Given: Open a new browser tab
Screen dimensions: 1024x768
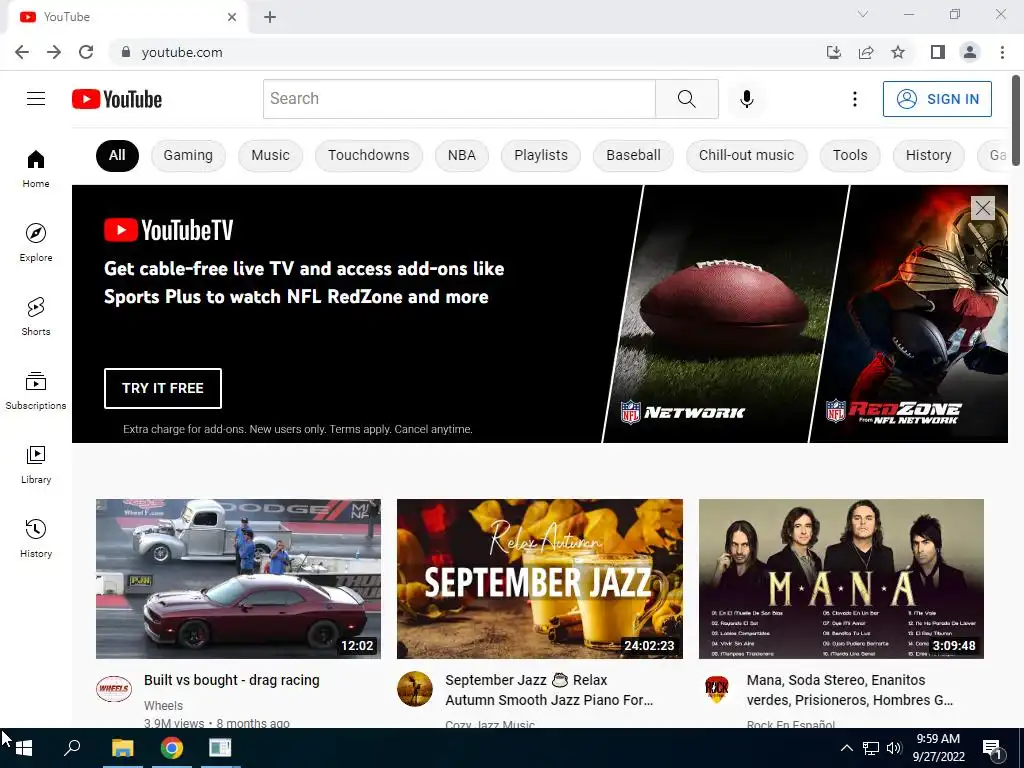Looking at the screenshot, I should pos(270,17).
